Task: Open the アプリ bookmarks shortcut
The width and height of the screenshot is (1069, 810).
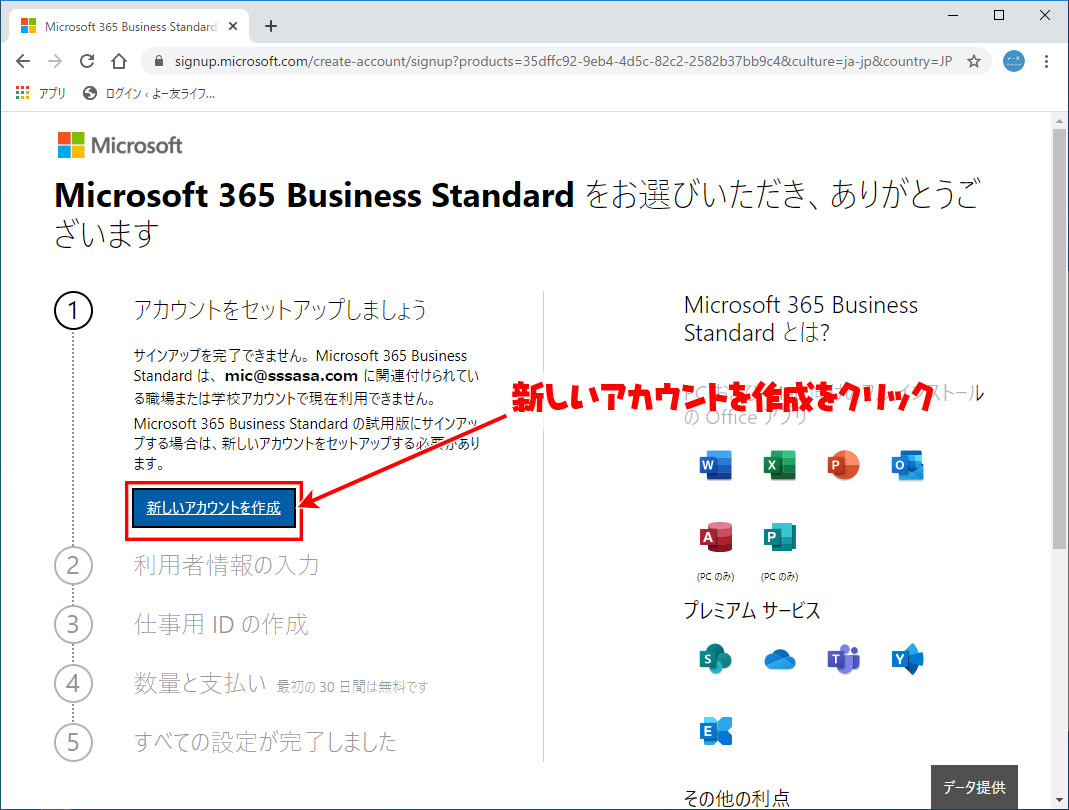Action: point(40,93)
